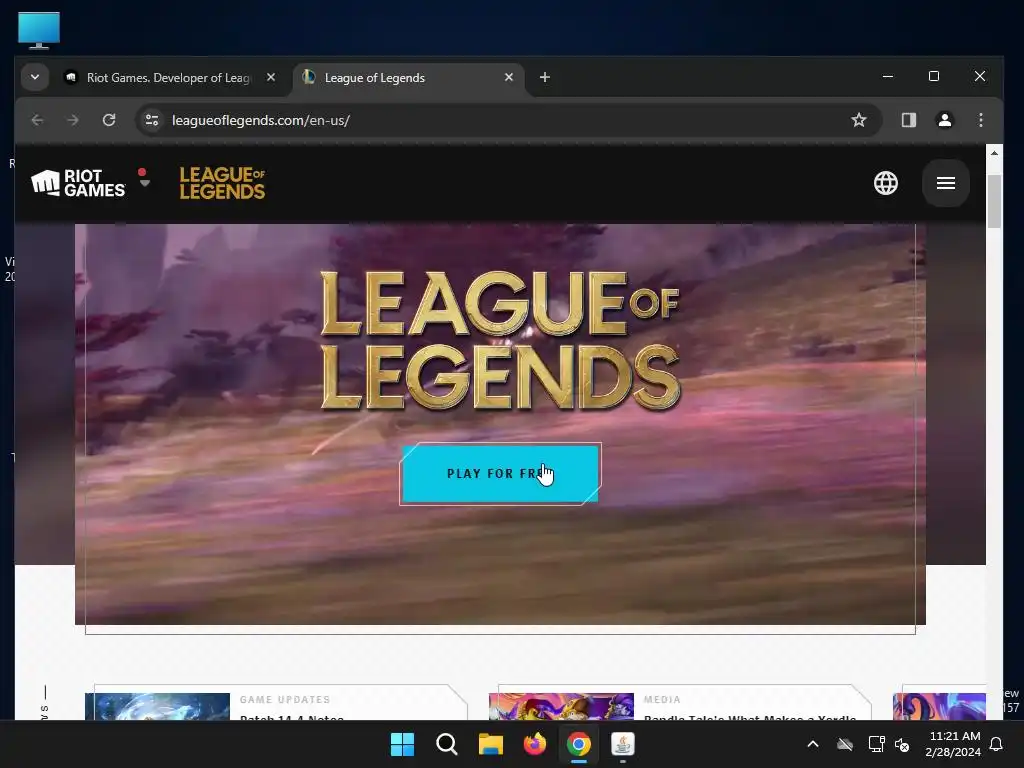The width and height of the screenshot is (1024, 768).
Task: Show hidden system tray icons
Action: click(x=813, y=744)
